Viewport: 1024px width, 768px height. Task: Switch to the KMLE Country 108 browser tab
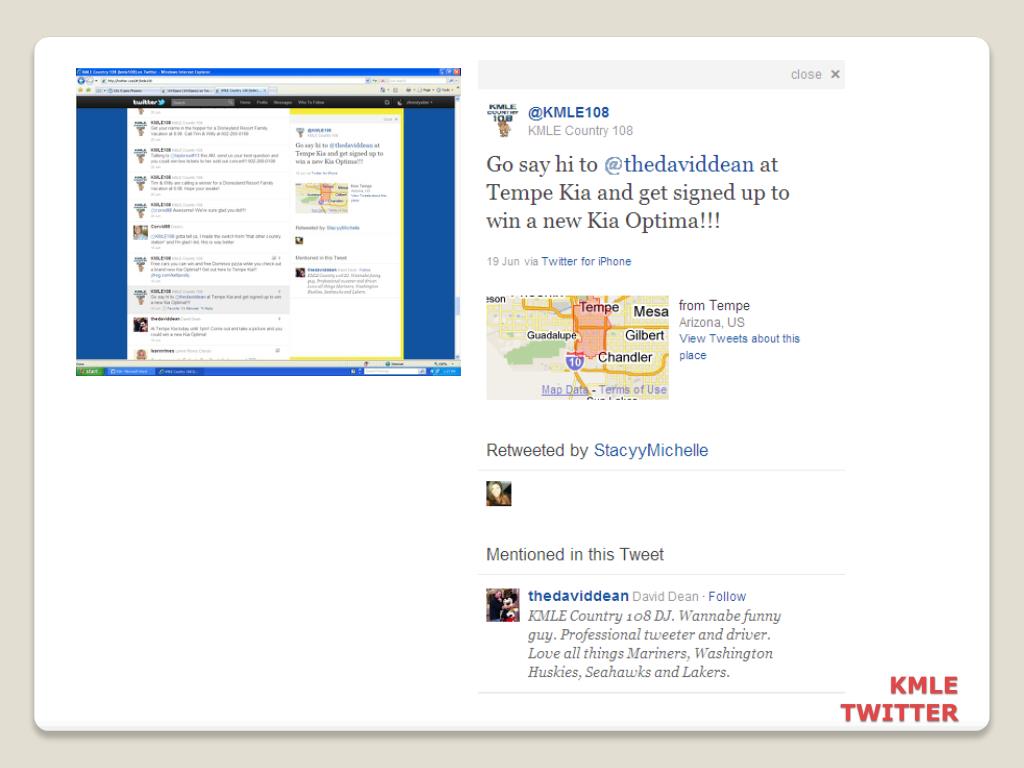click(240, 91)
